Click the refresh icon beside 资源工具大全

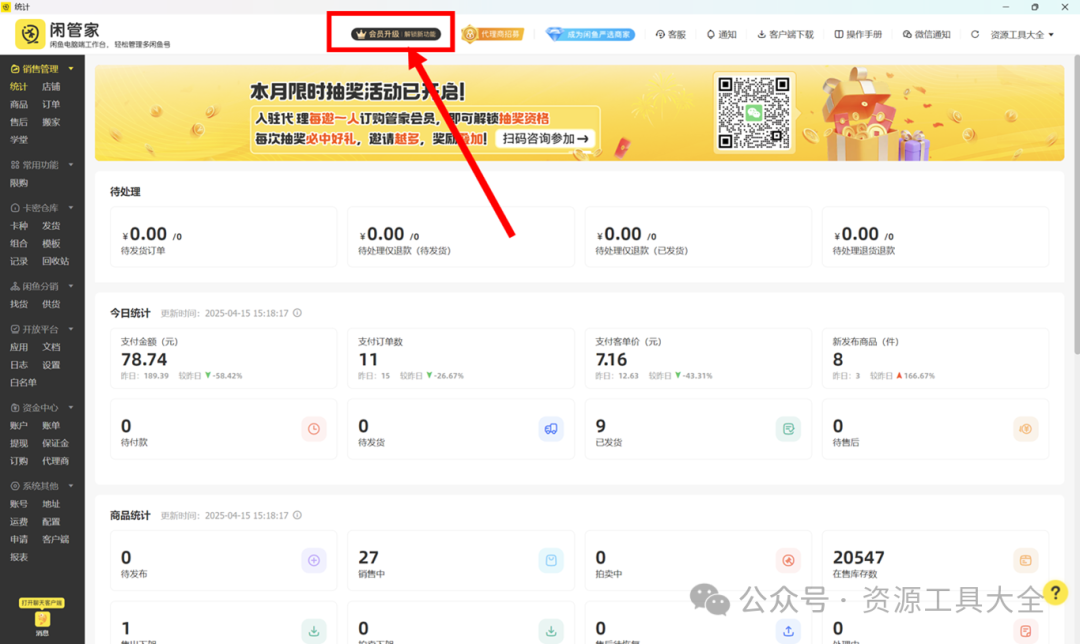click(x=974, y=33)
